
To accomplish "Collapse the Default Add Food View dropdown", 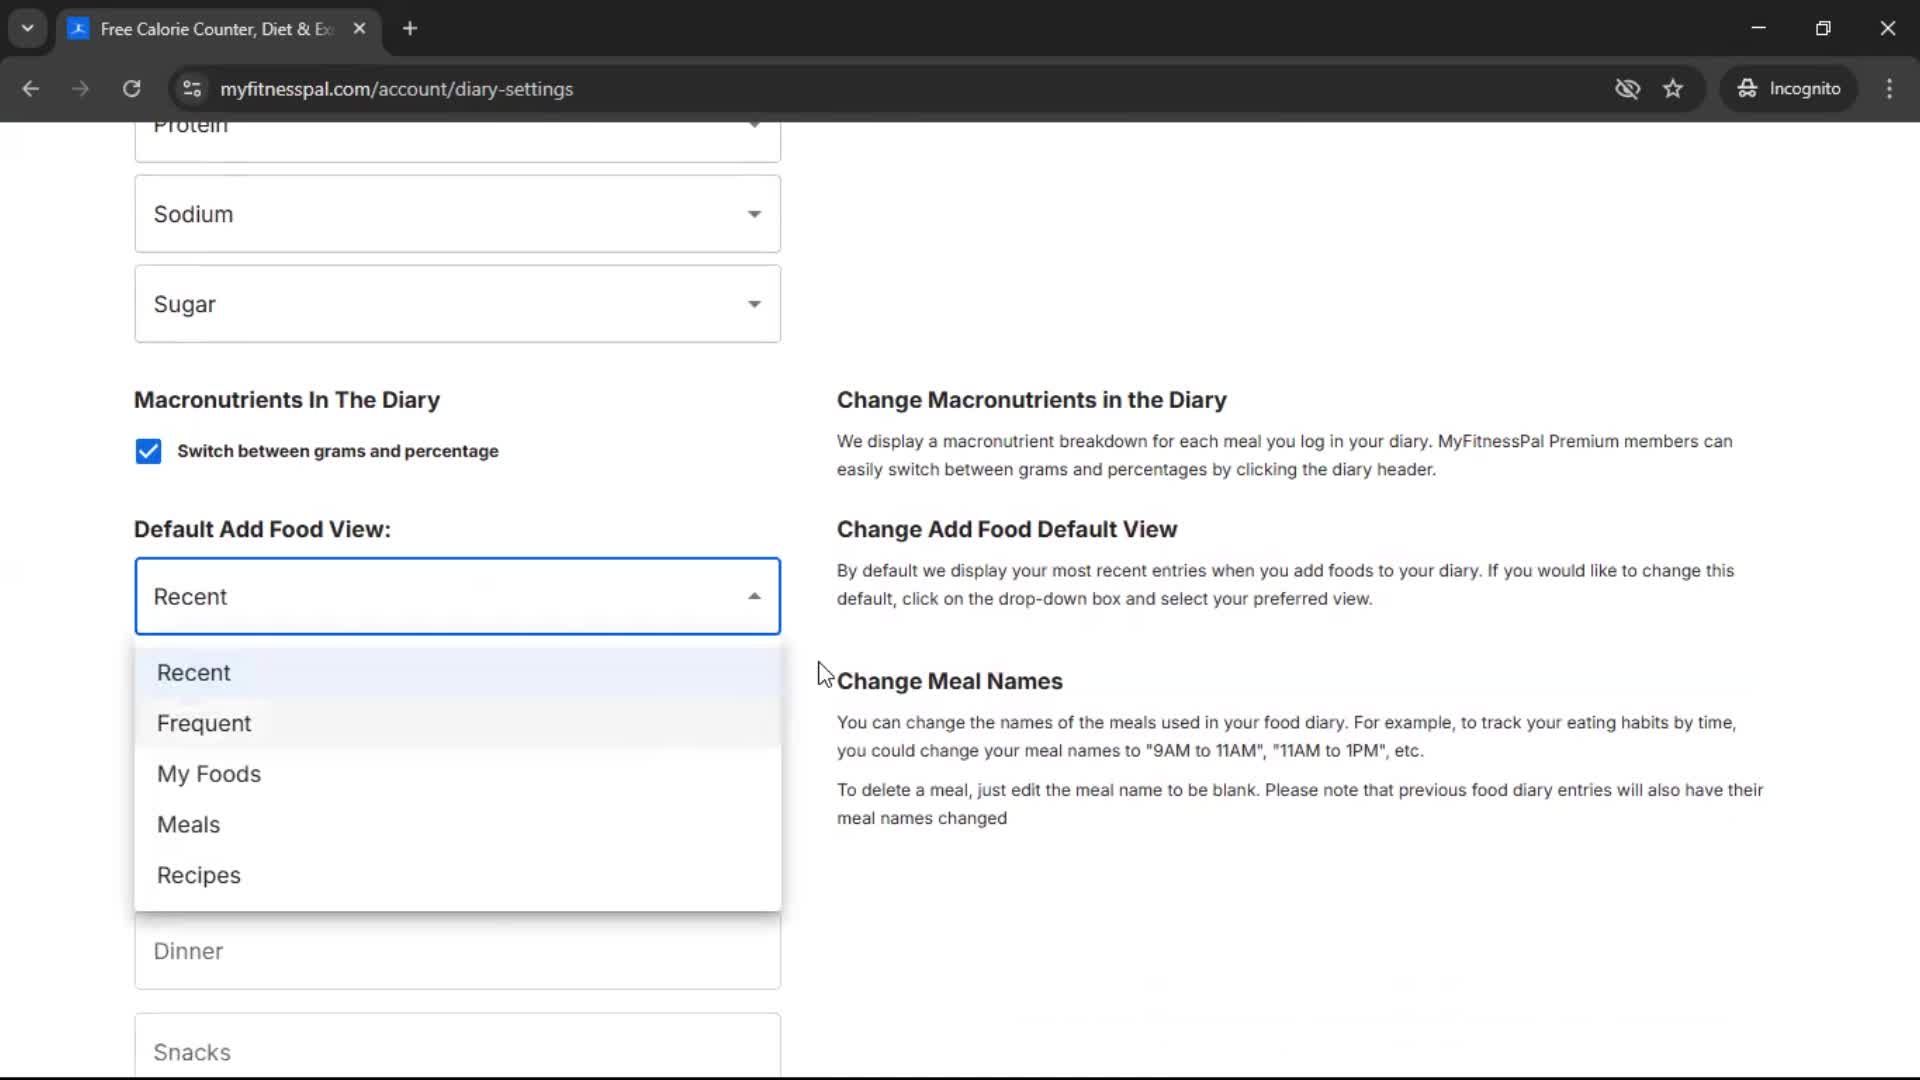I will pos(457,596).
